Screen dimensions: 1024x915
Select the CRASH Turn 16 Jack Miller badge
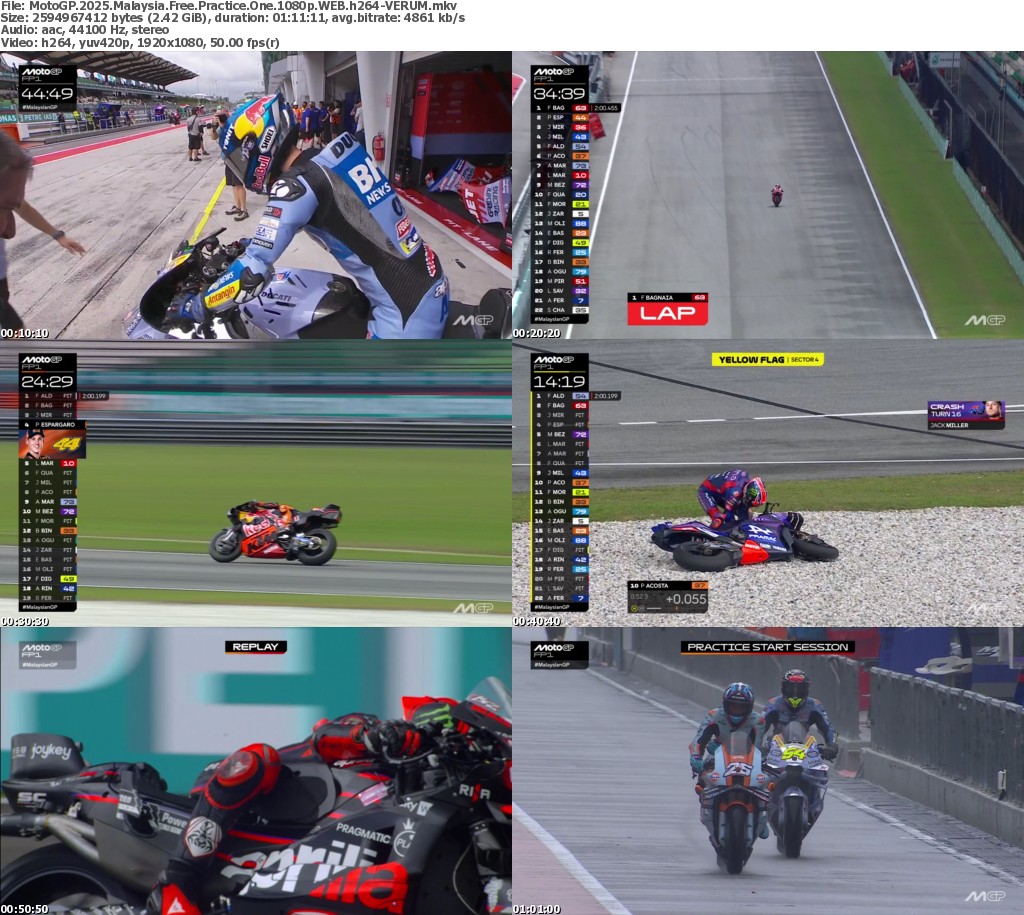click(965, 414)
